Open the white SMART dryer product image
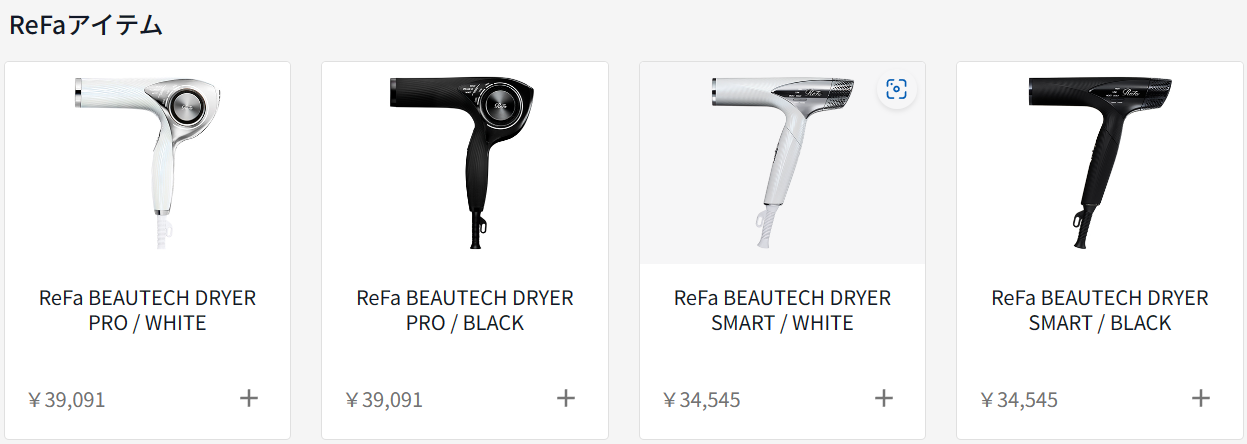Screen dimensions: 1247x444 (x=783, y=163)
